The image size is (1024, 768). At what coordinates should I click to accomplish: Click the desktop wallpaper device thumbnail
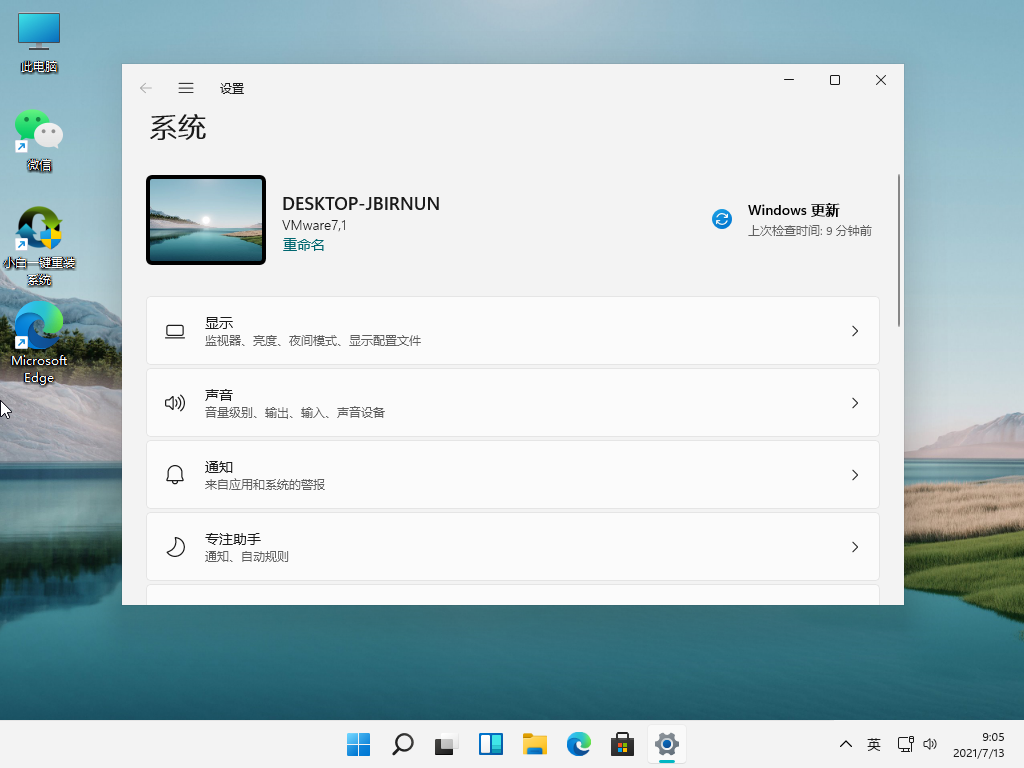tap(205, 219)
